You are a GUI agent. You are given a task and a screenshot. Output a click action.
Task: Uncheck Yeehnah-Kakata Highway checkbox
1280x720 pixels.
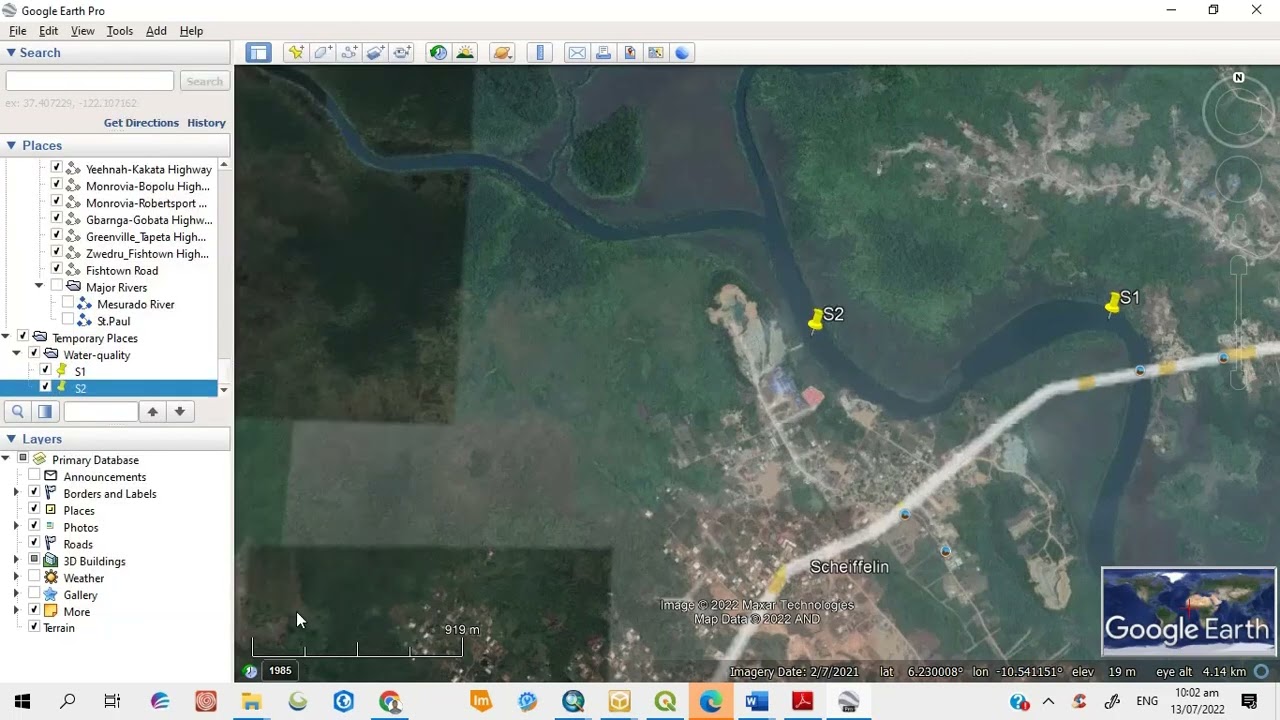pyautogui.click(x=56, y=169)
